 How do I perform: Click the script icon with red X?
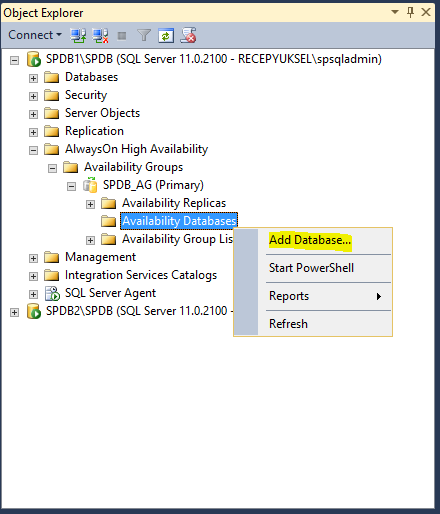[188, 35]
